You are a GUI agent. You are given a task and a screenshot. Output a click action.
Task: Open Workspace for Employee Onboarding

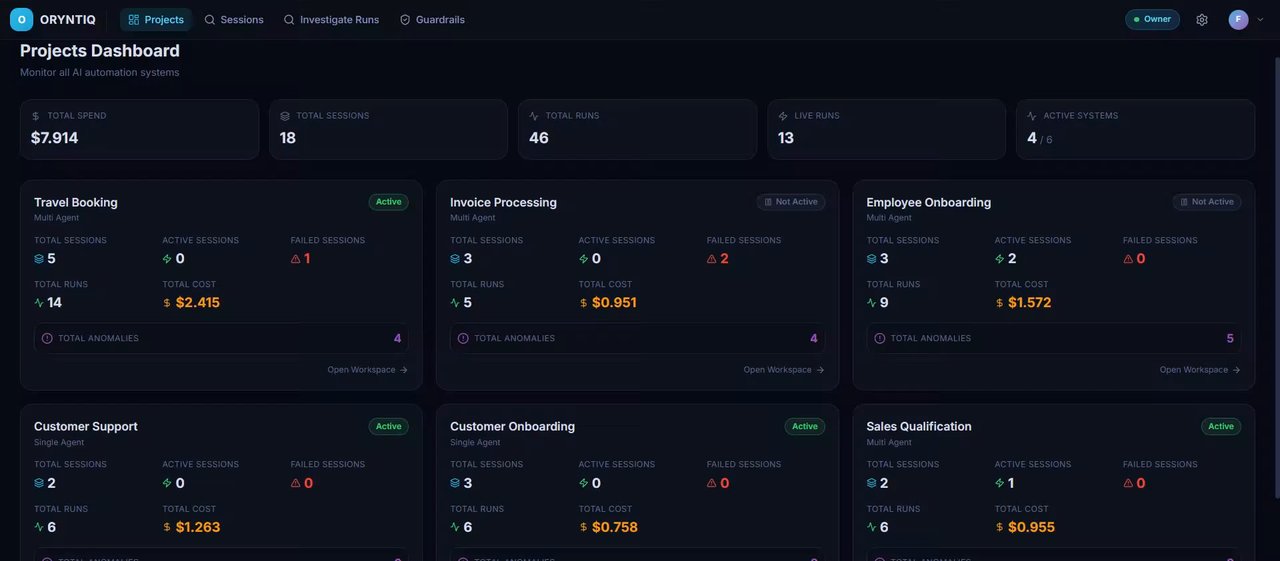1200,370
